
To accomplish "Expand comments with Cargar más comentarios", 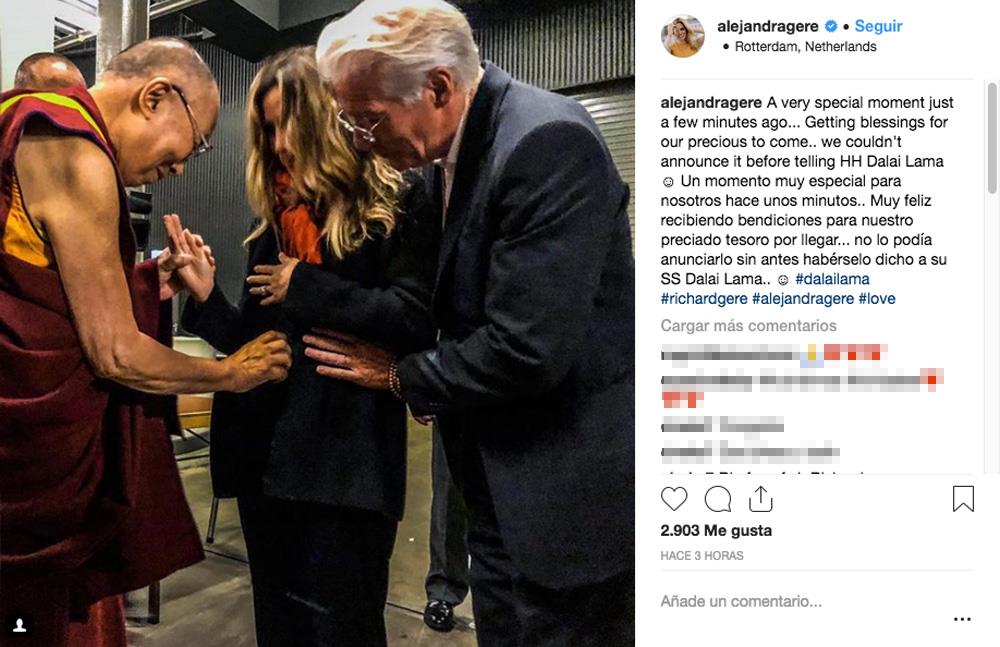I will (748, 325).
